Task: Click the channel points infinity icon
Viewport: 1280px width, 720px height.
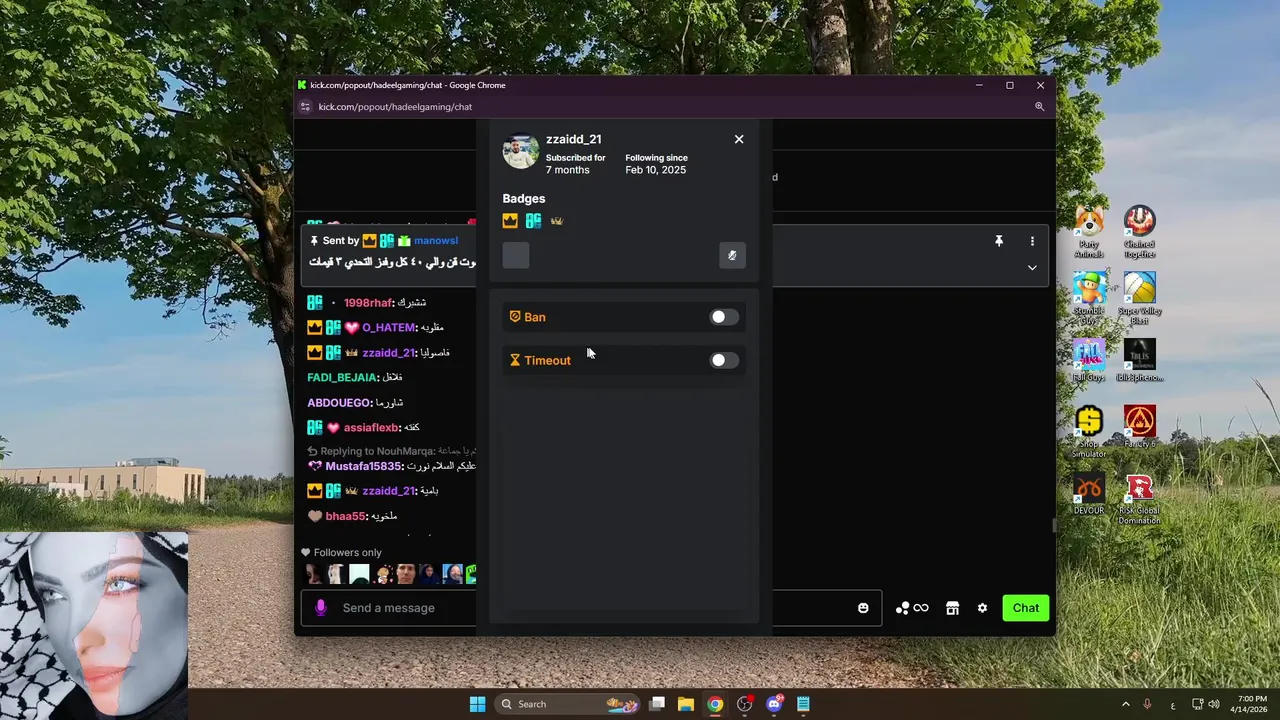Action: pos(912,608)
